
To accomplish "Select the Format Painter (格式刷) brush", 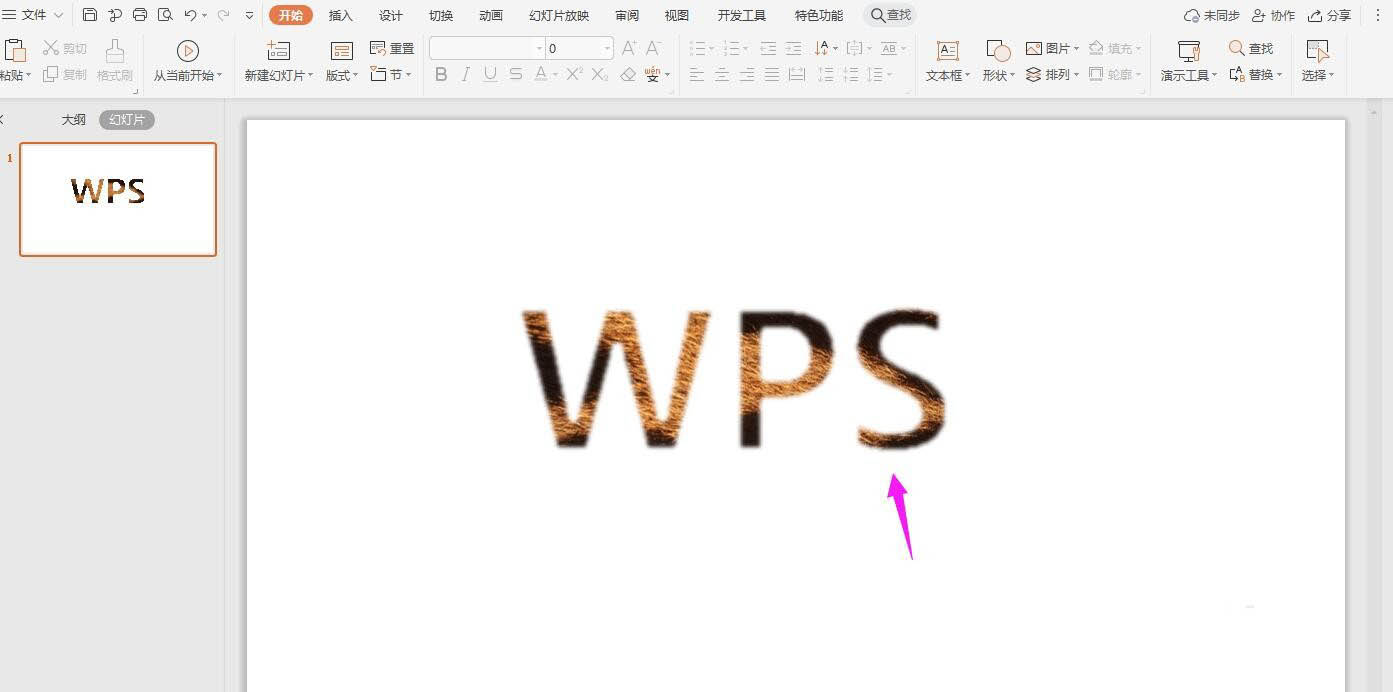I will point(115,51).
